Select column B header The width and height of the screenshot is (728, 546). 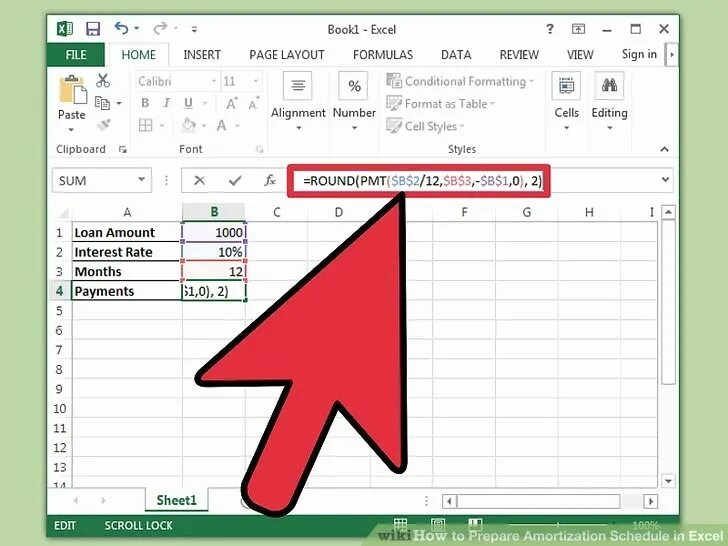[x=214, y=212]
